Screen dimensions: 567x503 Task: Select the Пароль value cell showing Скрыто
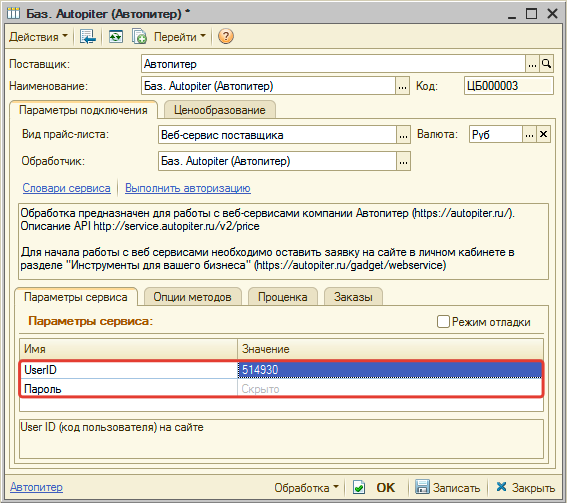click(390, 389)
